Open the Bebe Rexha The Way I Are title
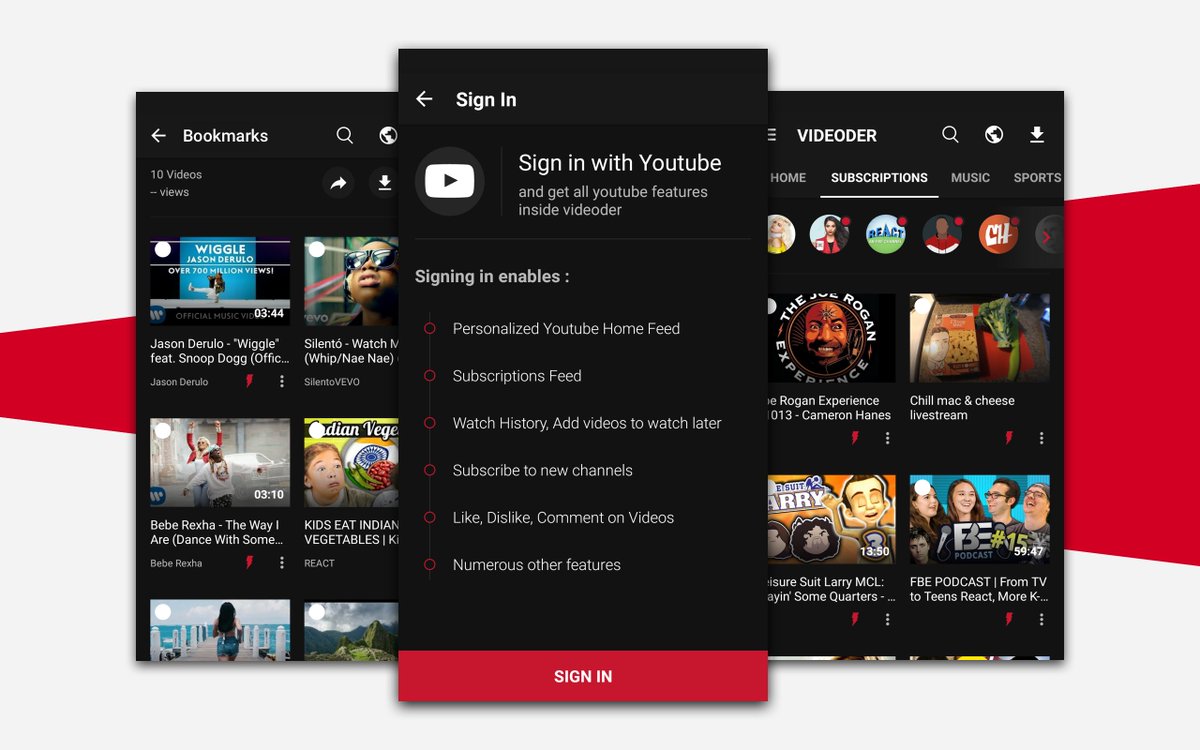Viewport: 1200px width, 750px height. pos(216,532)
